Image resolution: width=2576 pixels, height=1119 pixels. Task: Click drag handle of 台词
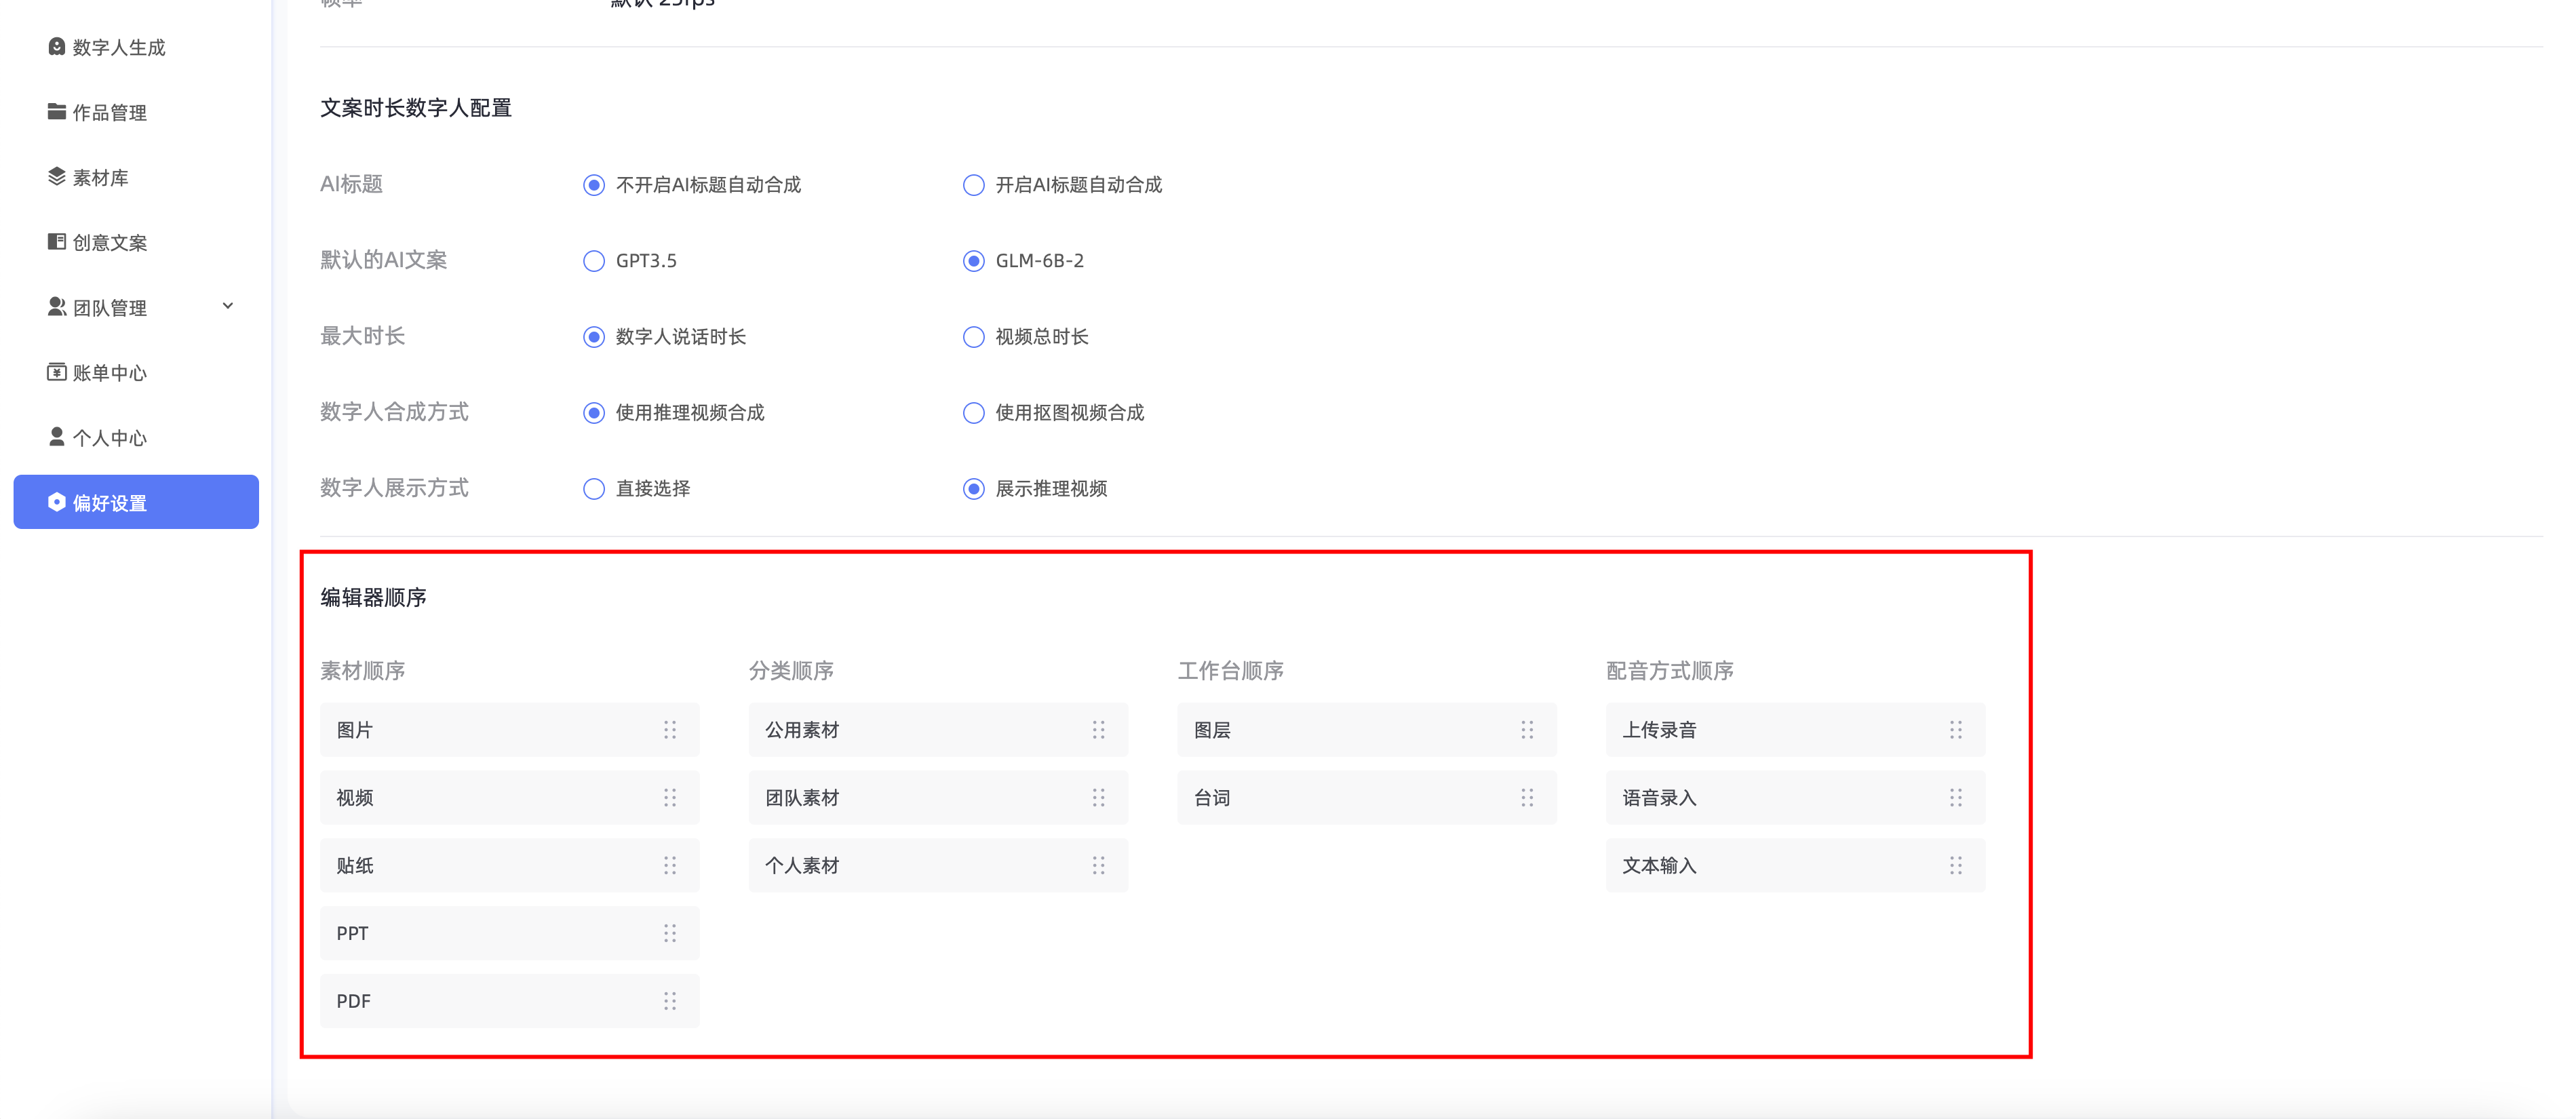pos(1527,798)
